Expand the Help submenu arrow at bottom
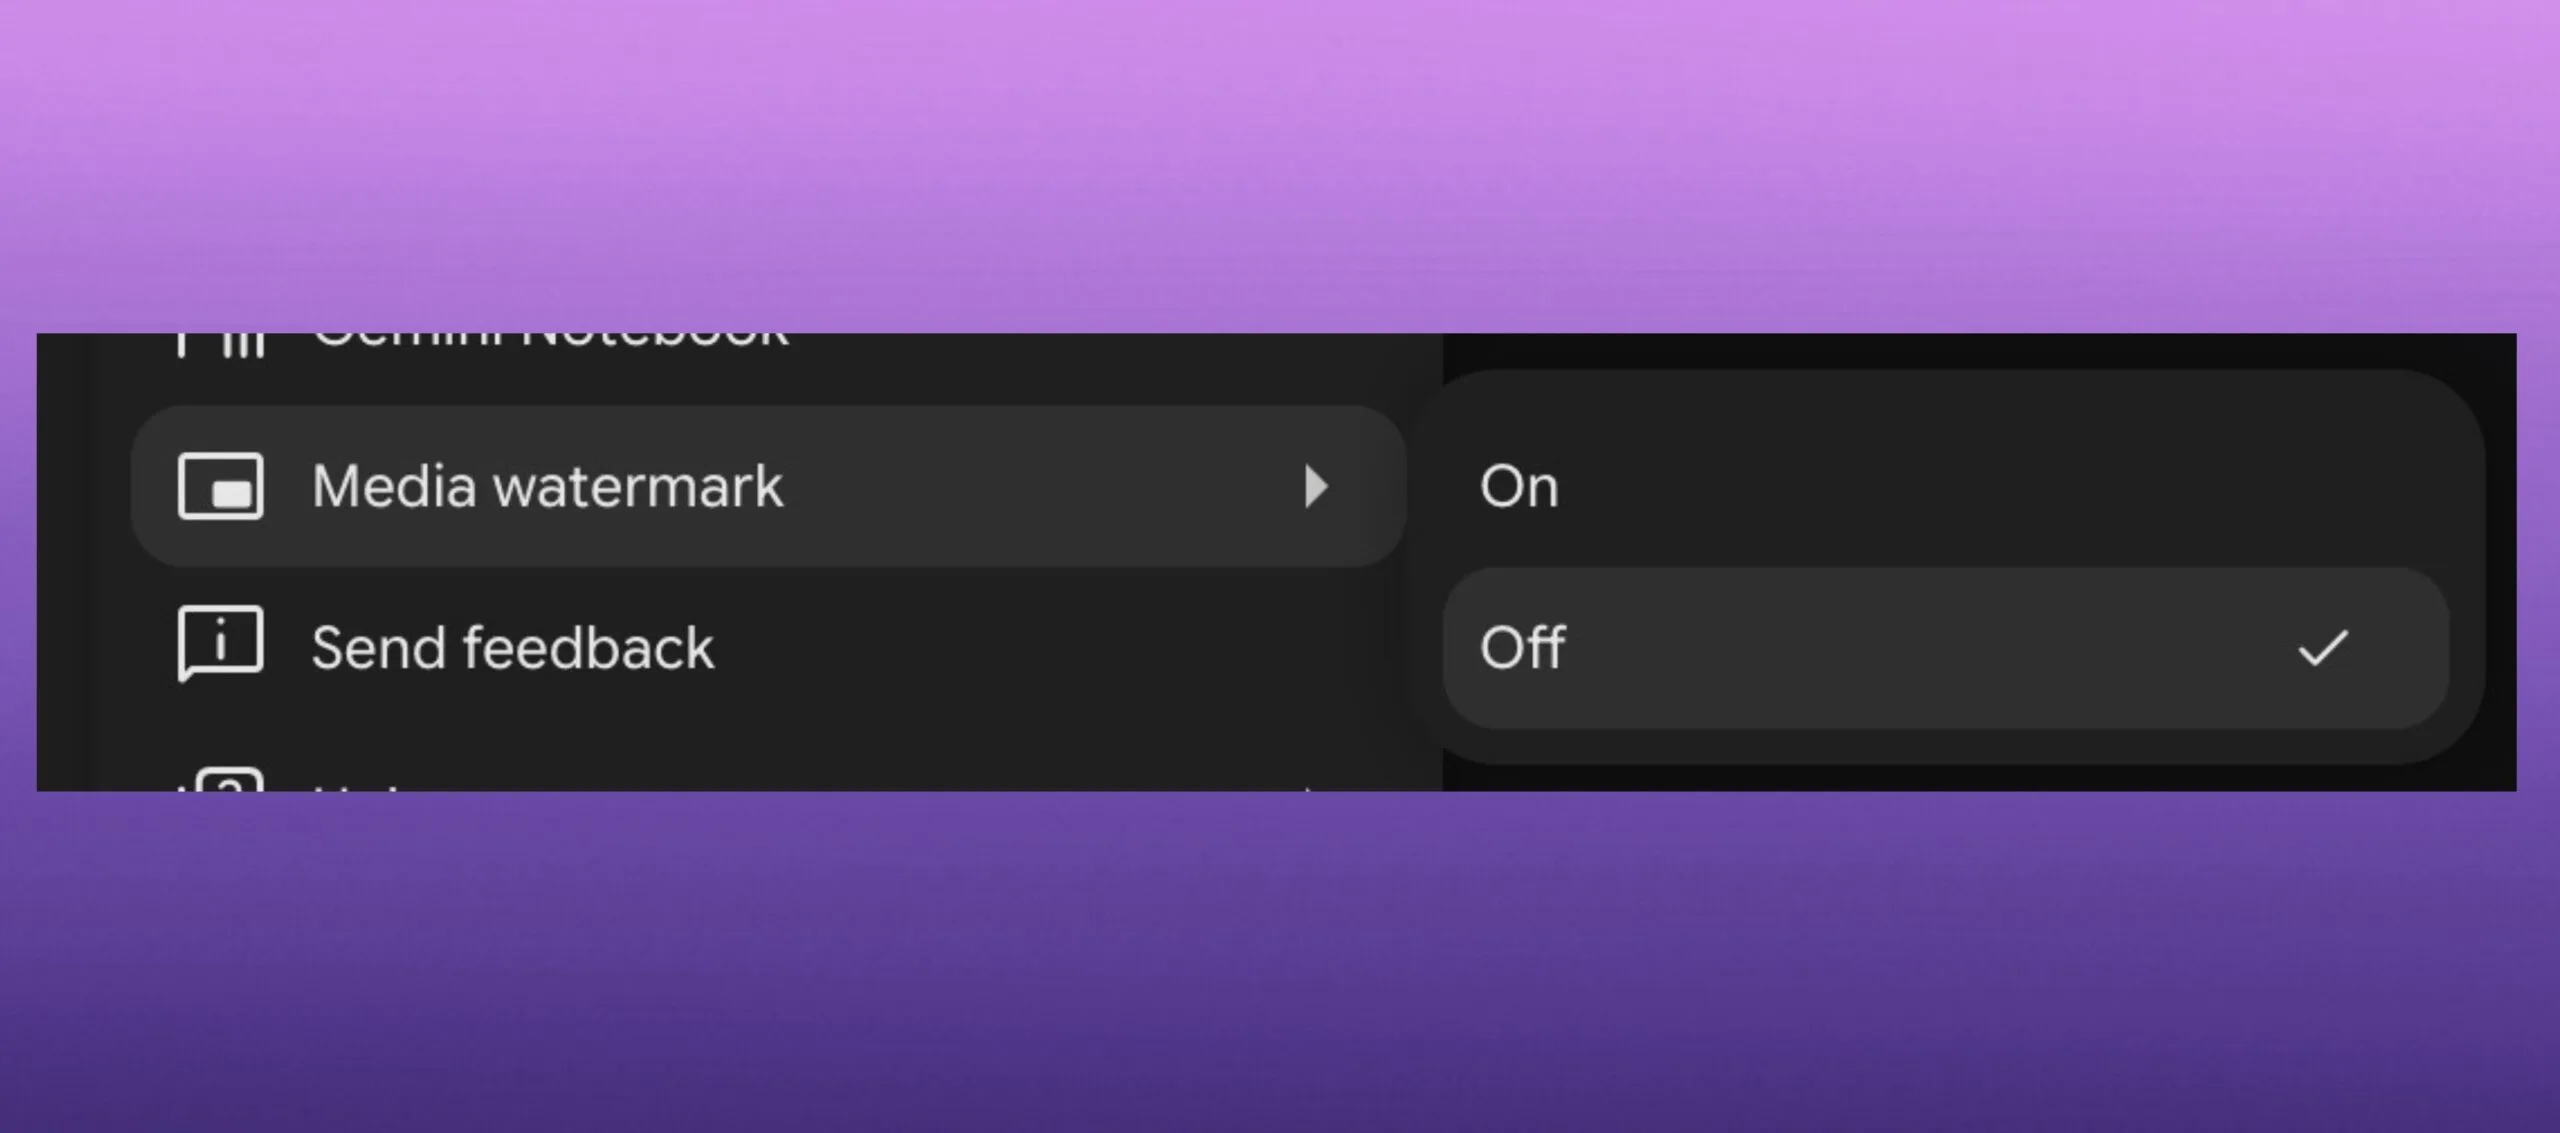Viewport: 2560px width, 1133px height. pos(1310,789)
